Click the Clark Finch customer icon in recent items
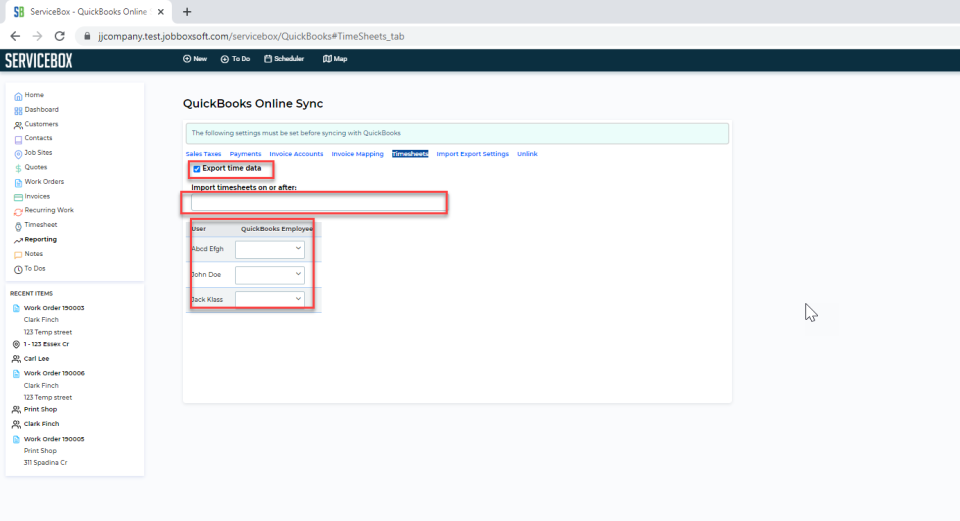The width and height of the screenshot is (960, 521). (16, 424)
